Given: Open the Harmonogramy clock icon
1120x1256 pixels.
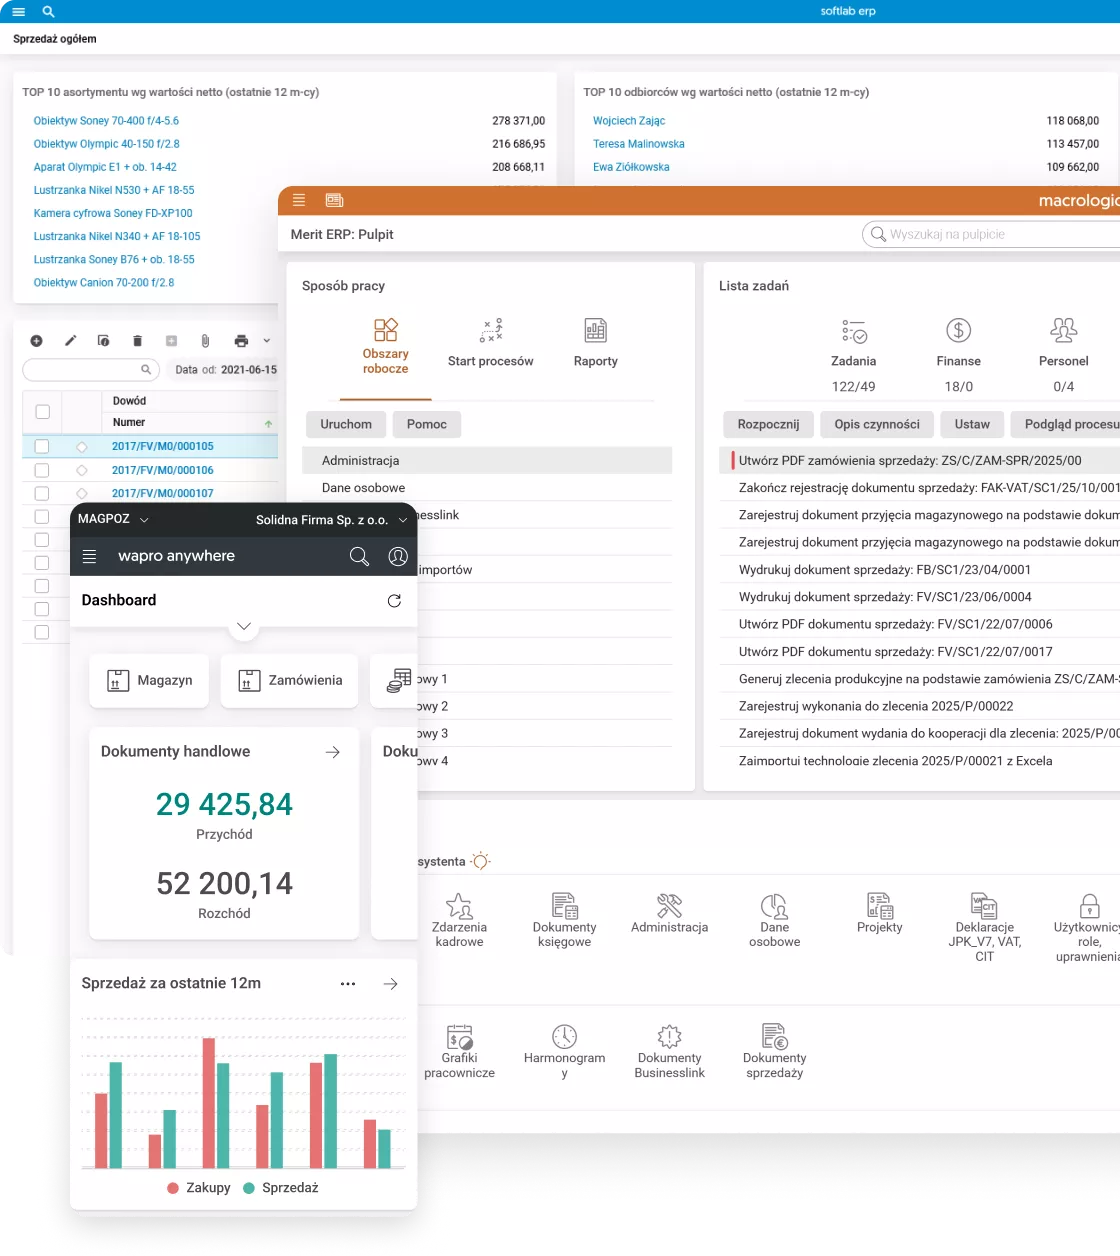Looking at the screenshot, I should 564,1036.
